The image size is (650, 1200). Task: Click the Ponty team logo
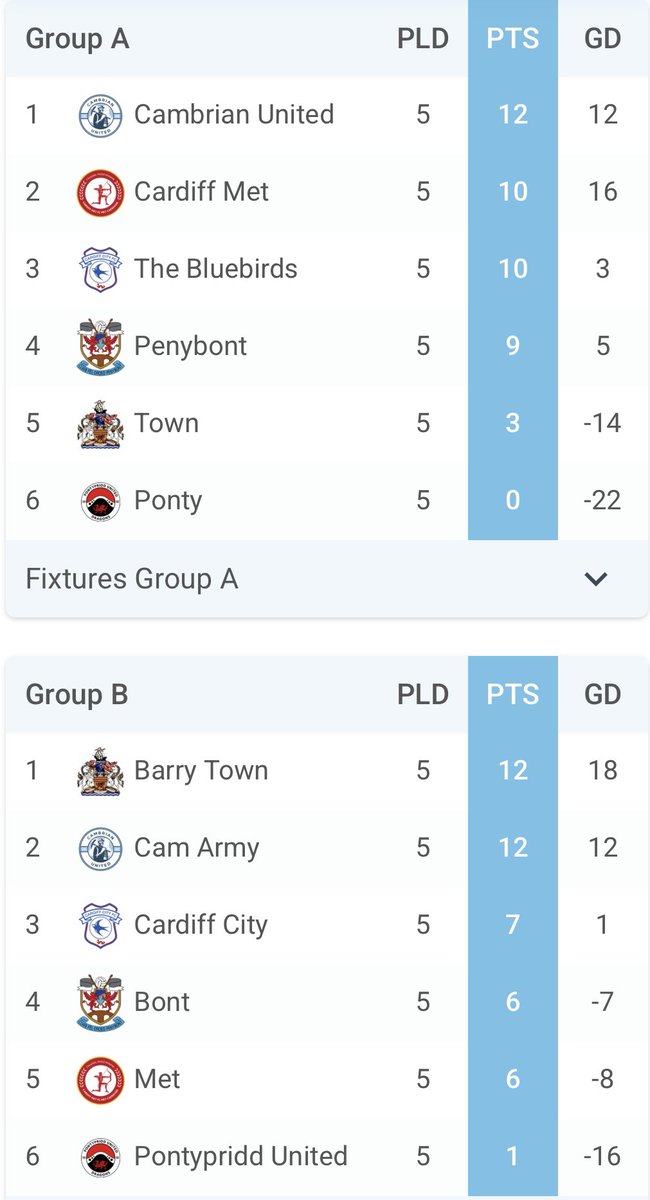point(100,500)
